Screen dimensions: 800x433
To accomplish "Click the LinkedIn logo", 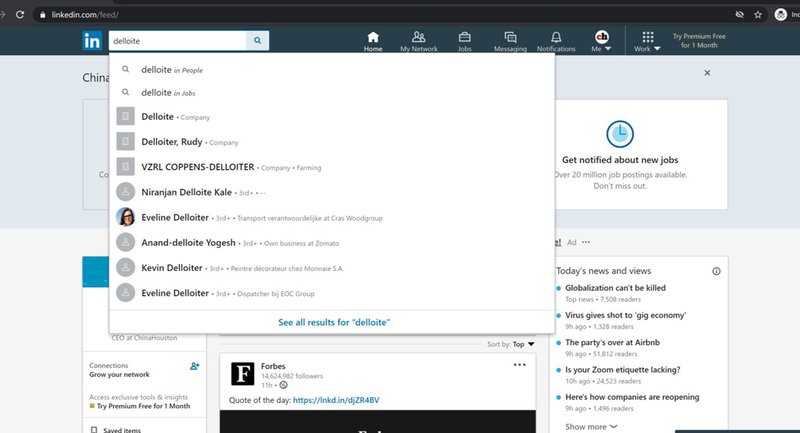I will (92, 40).
